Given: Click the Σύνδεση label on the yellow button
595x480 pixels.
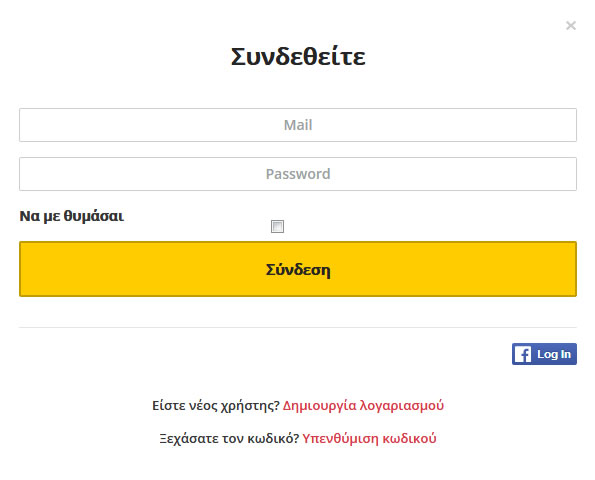Looking at the screenshot, I should 298,270.
